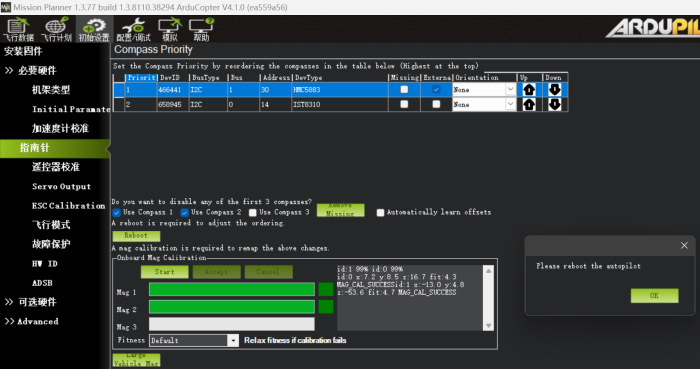Click the Reboot button
The image size is (700, 369).
point(136,236)
